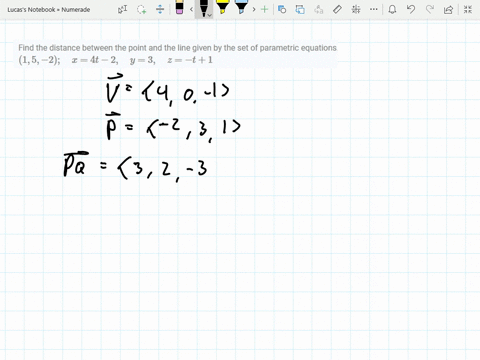Add a new pen with plus button
Viewport: 480px width, 360px height.
[x=264, y=9]
